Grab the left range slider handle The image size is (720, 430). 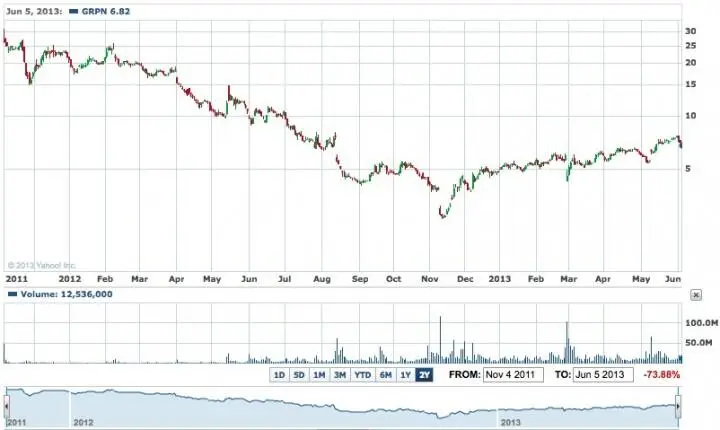click(x=6, y=407)
